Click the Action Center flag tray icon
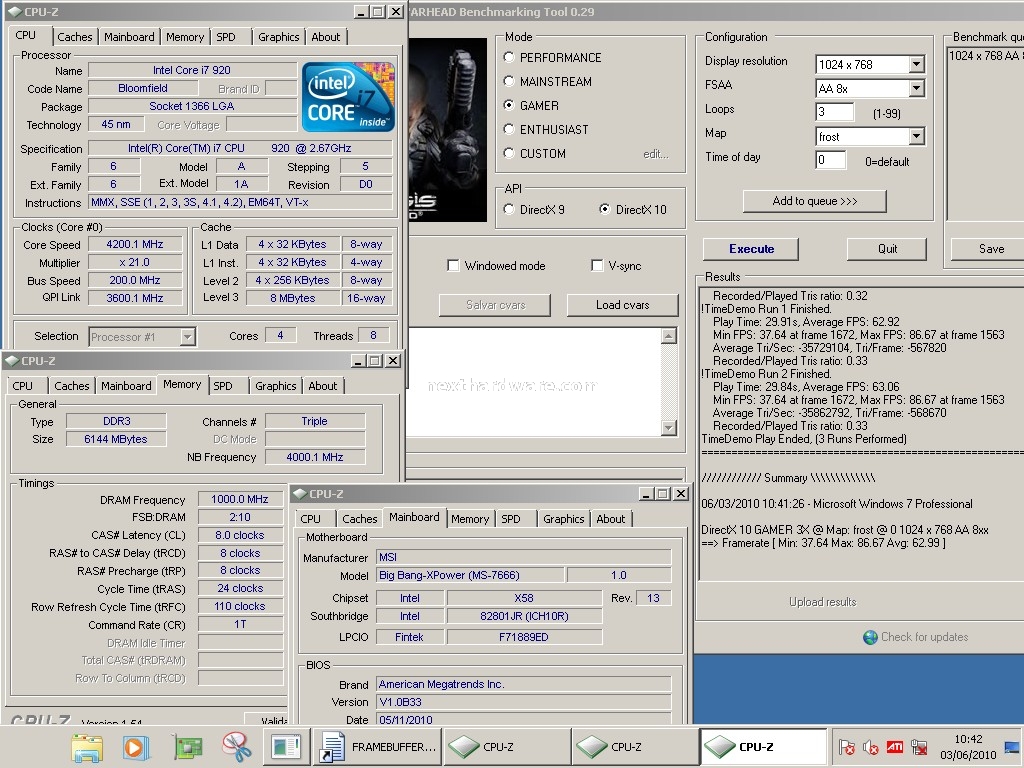This screenshot has height=768, width=1024. point(847,747)
